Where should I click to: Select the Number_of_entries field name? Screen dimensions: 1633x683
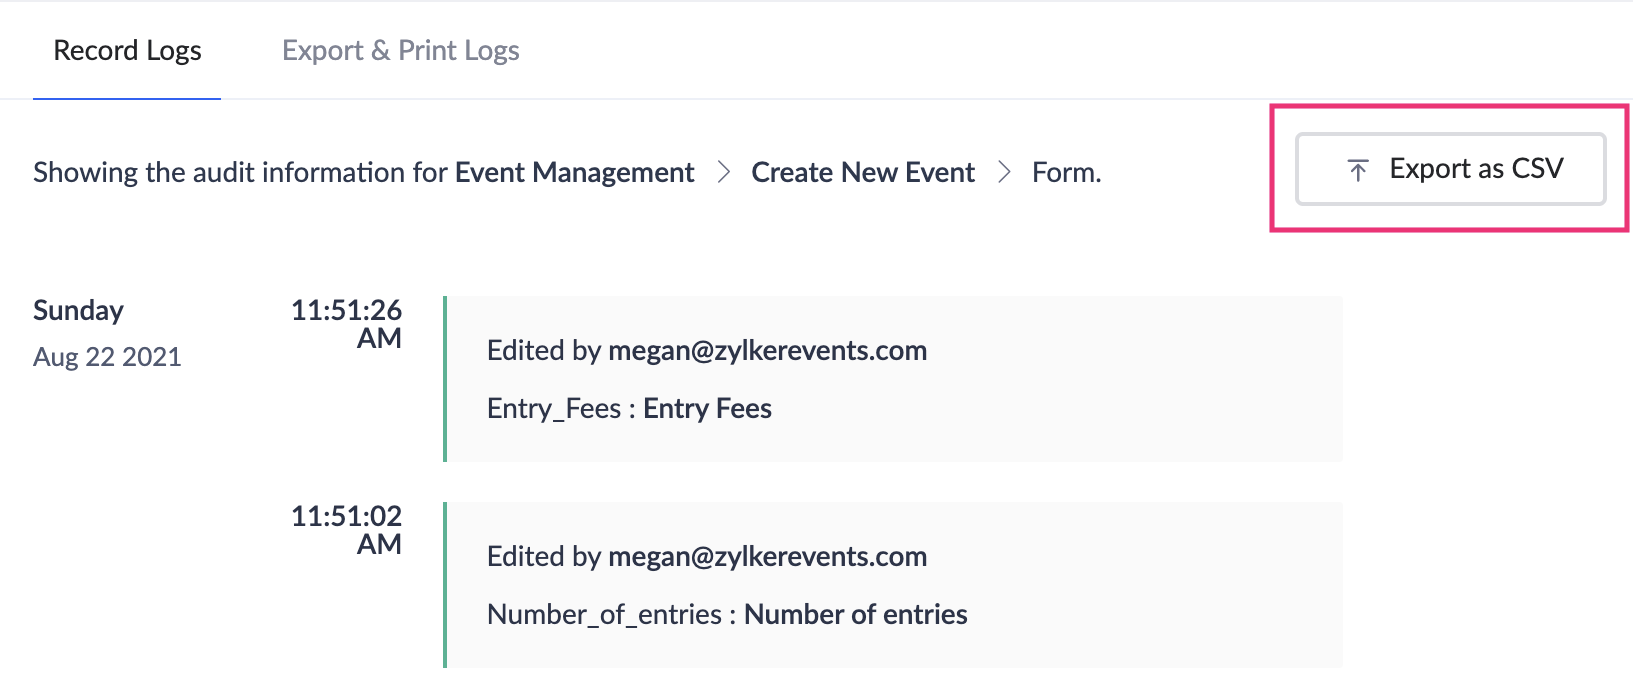tap(604, 614)
